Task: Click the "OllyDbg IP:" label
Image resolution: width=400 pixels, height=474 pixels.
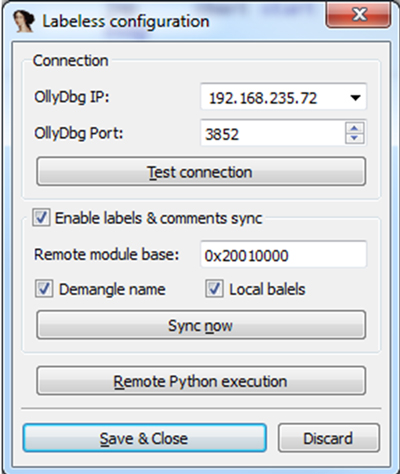Action: point(72,97)
